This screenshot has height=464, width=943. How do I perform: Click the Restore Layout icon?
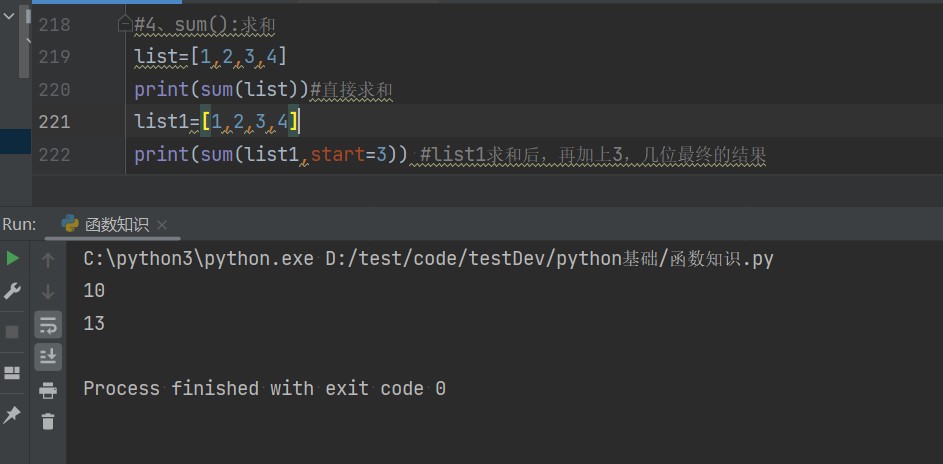(13, 373)
